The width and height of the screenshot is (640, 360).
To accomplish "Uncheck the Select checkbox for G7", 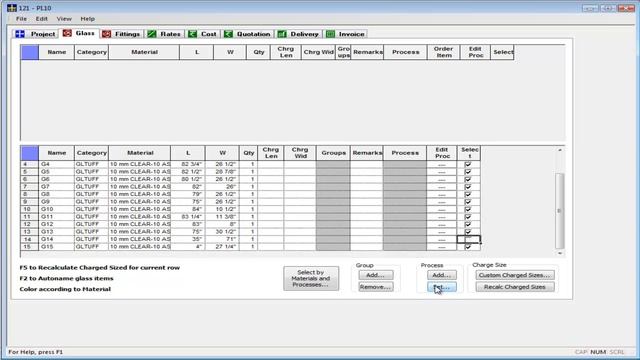I will click(468, 187).
